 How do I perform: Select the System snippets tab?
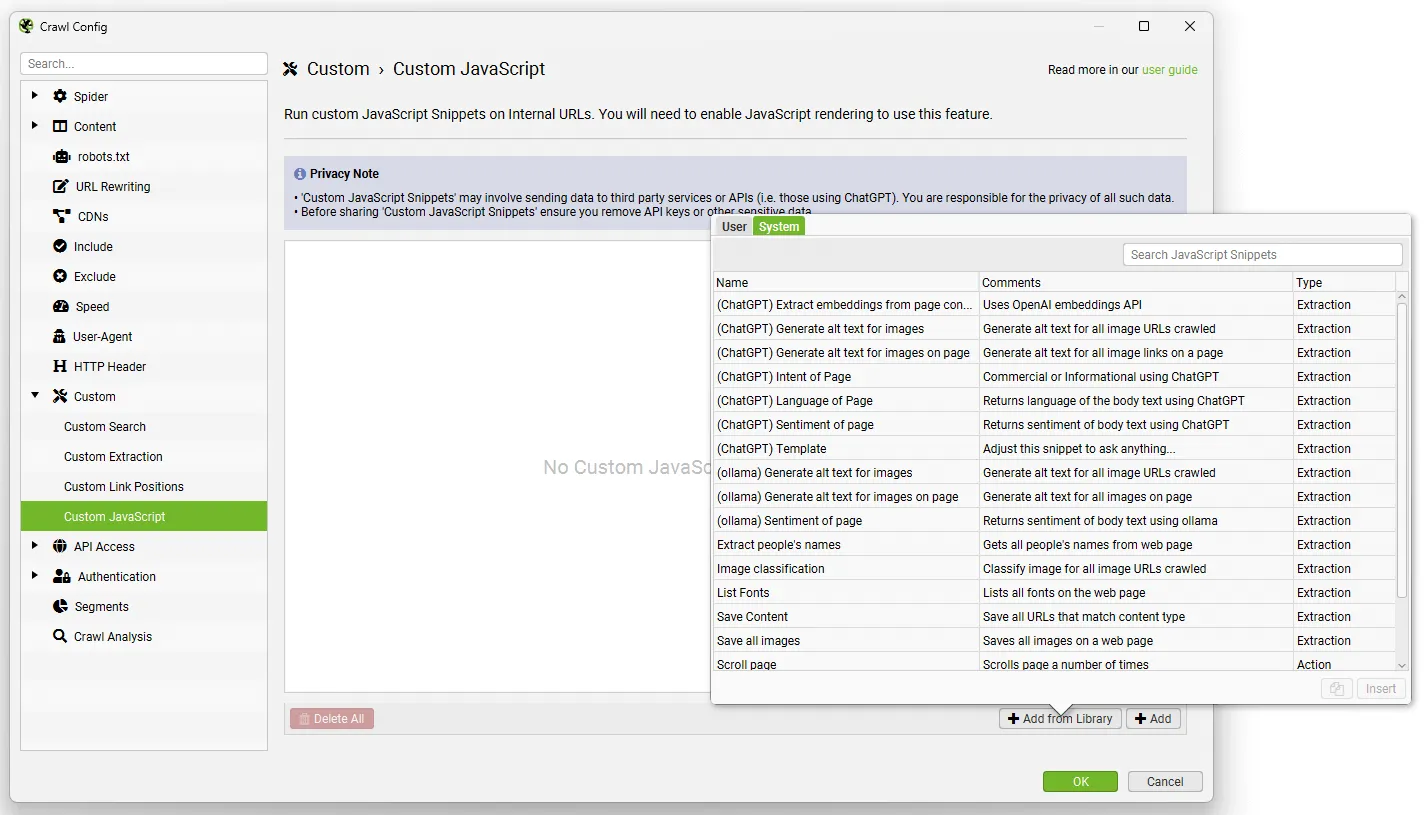[778, 227]
